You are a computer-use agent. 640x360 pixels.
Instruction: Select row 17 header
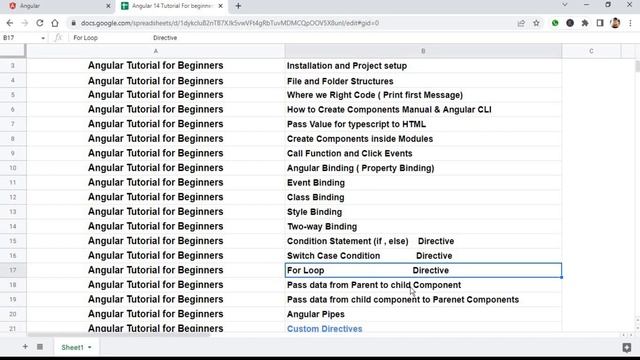(13, 270)
